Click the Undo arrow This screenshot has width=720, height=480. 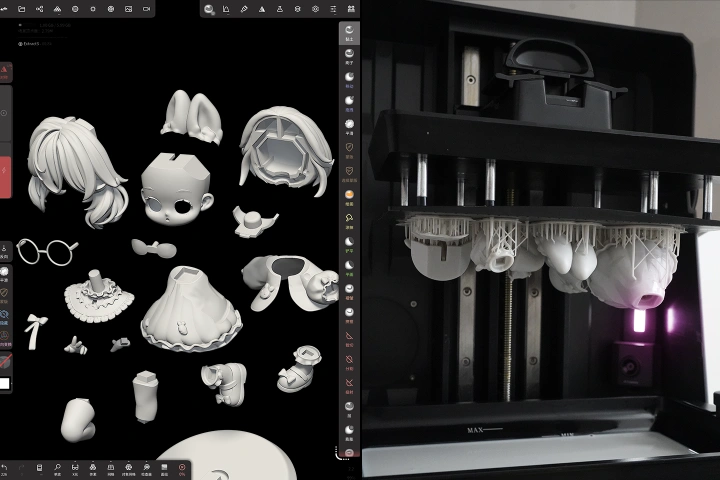4,469
